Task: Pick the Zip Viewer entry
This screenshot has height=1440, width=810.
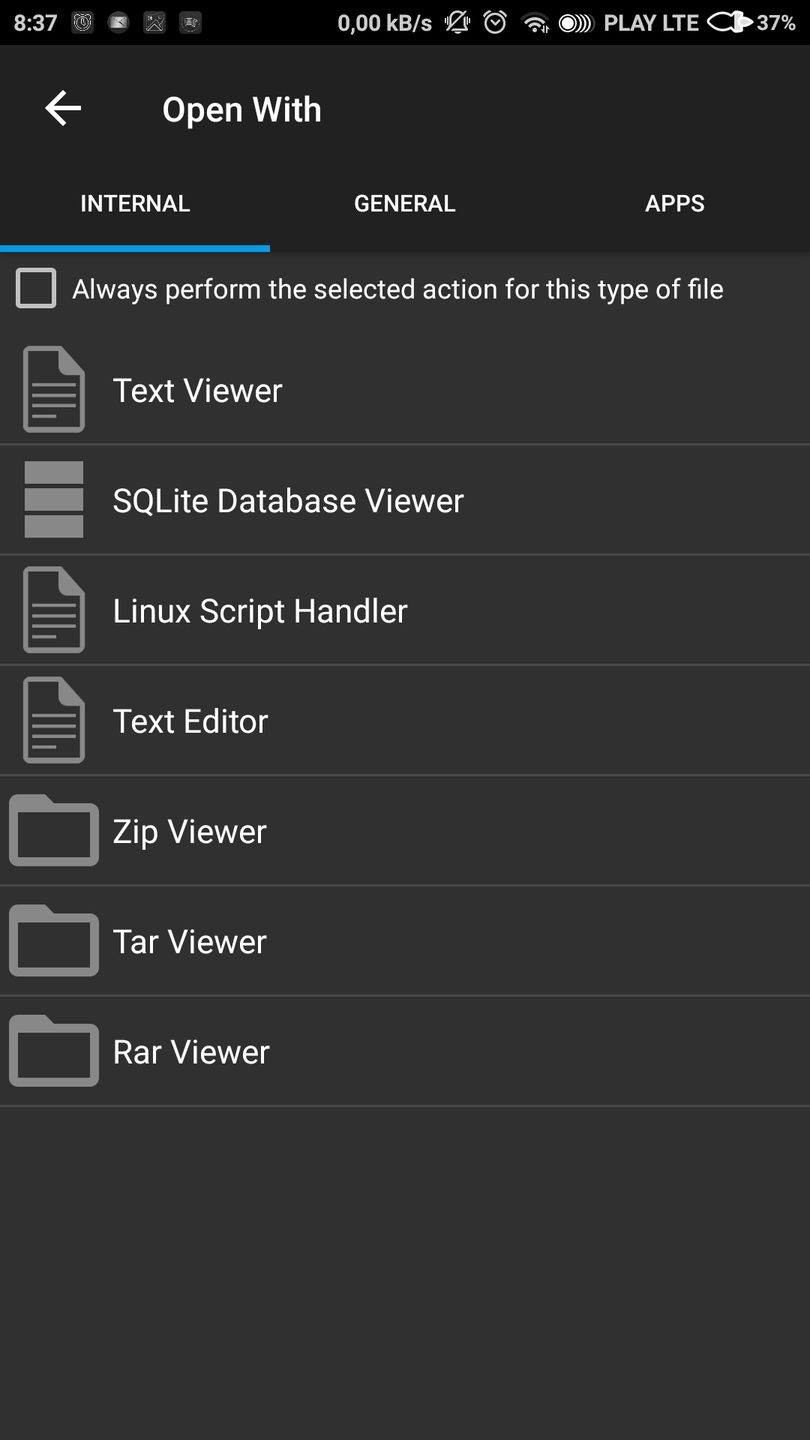Action: [x=190, y=831]
